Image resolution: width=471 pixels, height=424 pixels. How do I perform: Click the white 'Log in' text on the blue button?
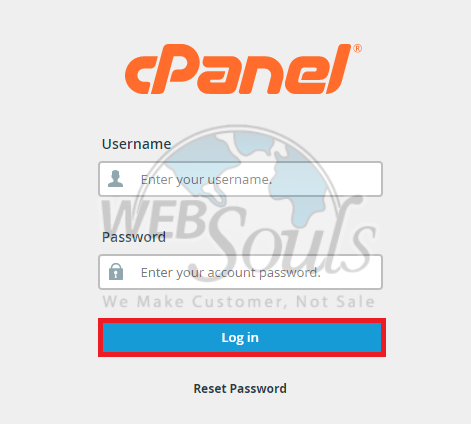[x=240, y=338]
